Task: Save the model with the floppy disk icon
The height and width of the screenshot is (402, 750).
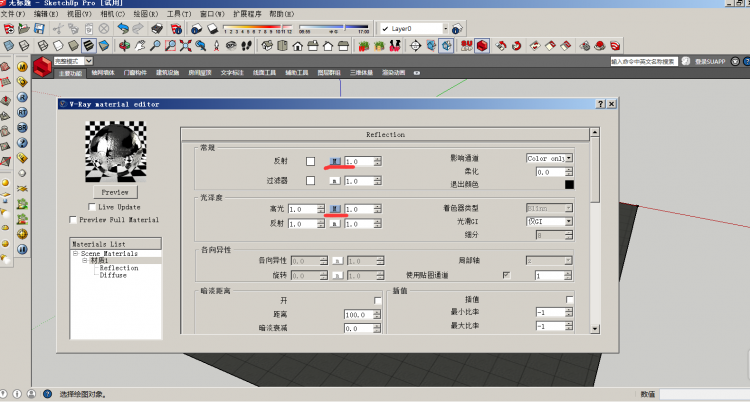Action: point(39,29)
